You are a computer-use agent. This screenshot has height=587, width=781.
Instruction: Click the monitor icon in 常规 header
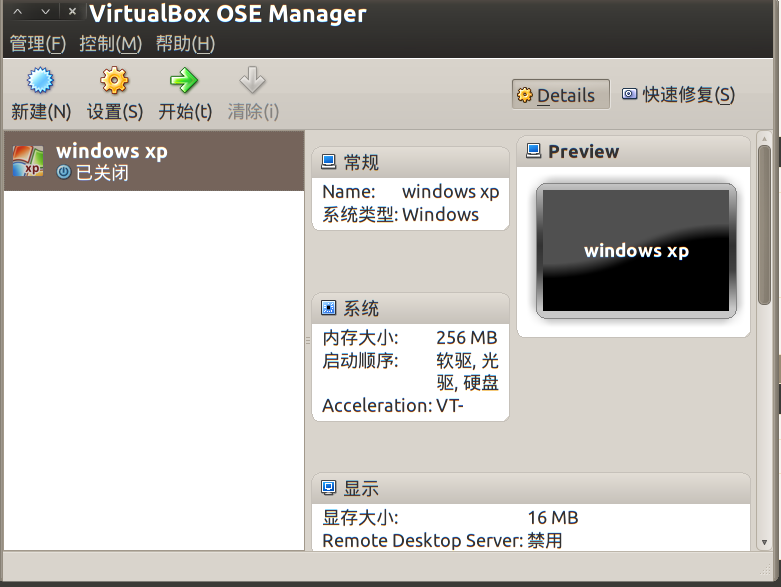tap(328, 162)
